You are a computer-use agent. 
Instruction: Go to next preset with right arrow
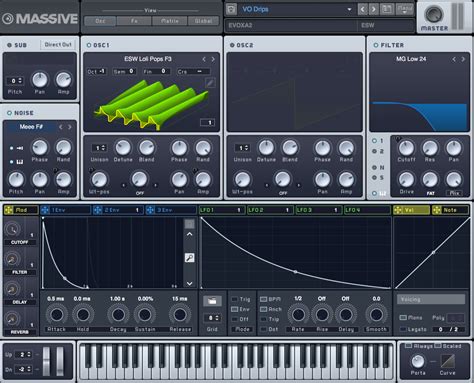pos(374,9)
